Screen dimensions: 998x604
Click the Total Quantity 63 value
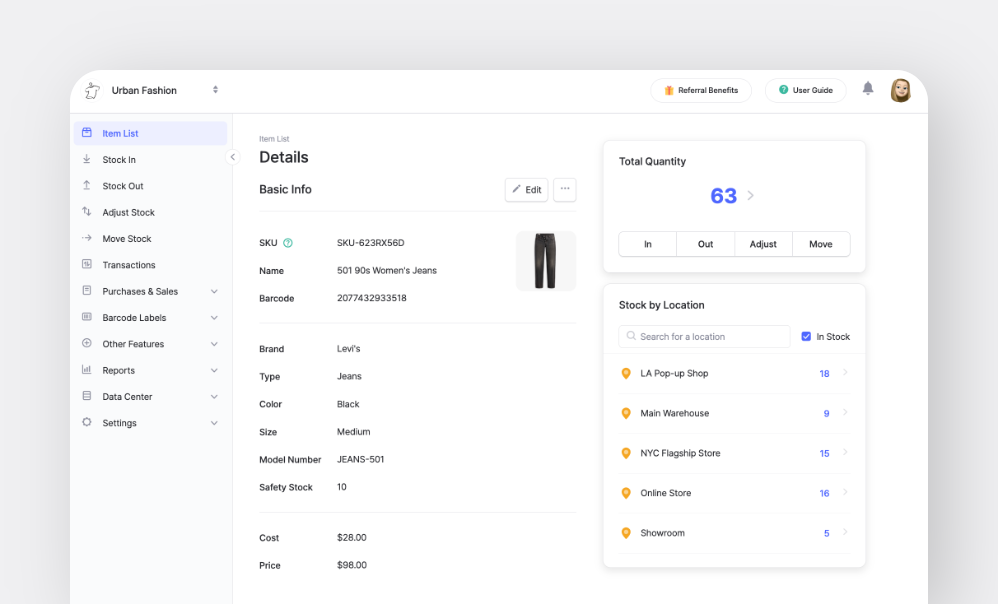(x=723, y=196)
